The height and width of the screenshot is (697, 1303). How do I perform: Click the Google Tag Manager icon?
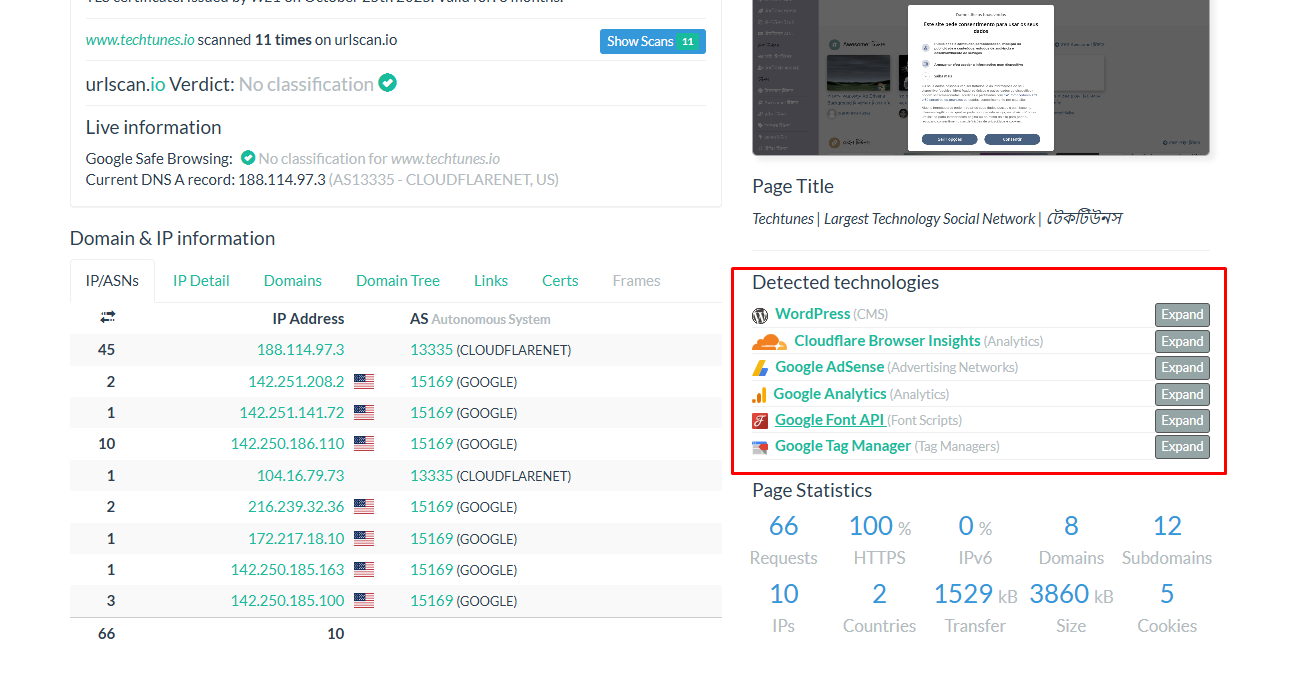(760, 447)
